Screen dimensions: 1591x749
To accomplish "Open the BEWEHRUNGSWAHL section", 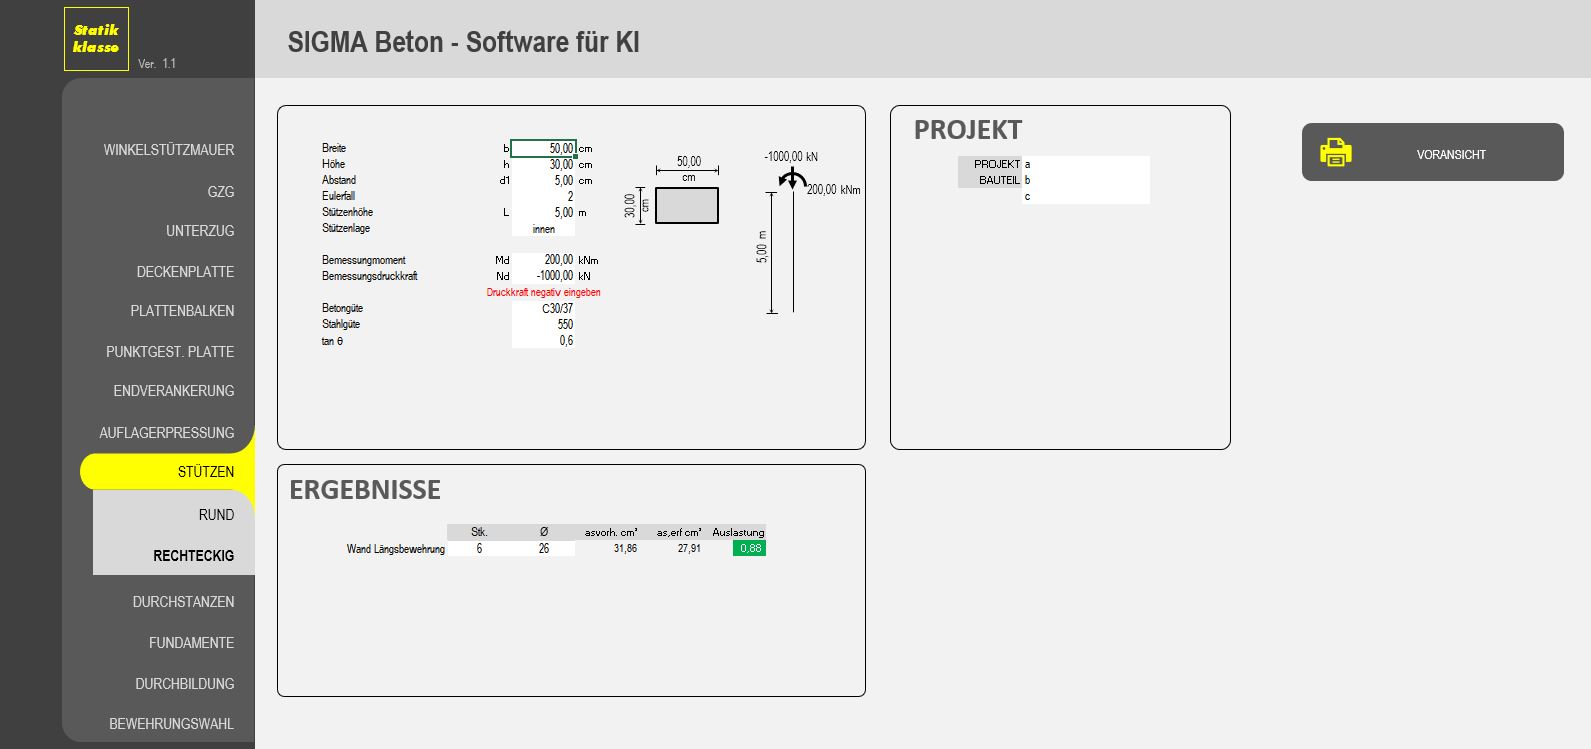I will point(171,724).
